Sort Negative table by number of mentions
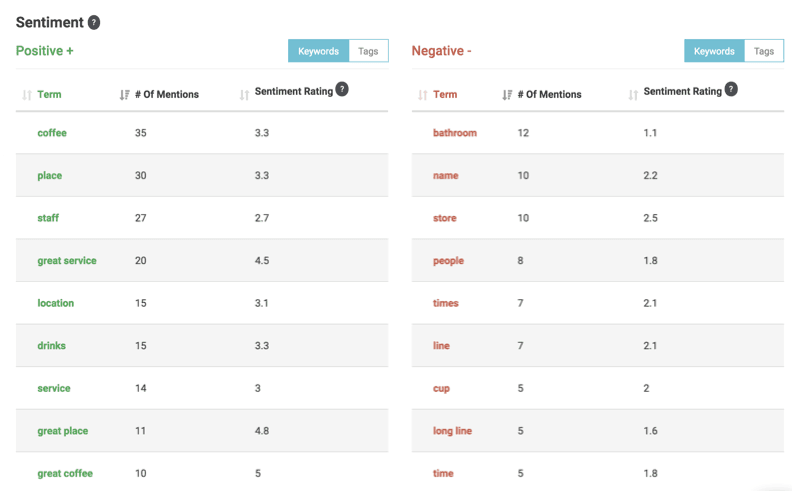This screenshot has width=800, height=491. [507, 95]
